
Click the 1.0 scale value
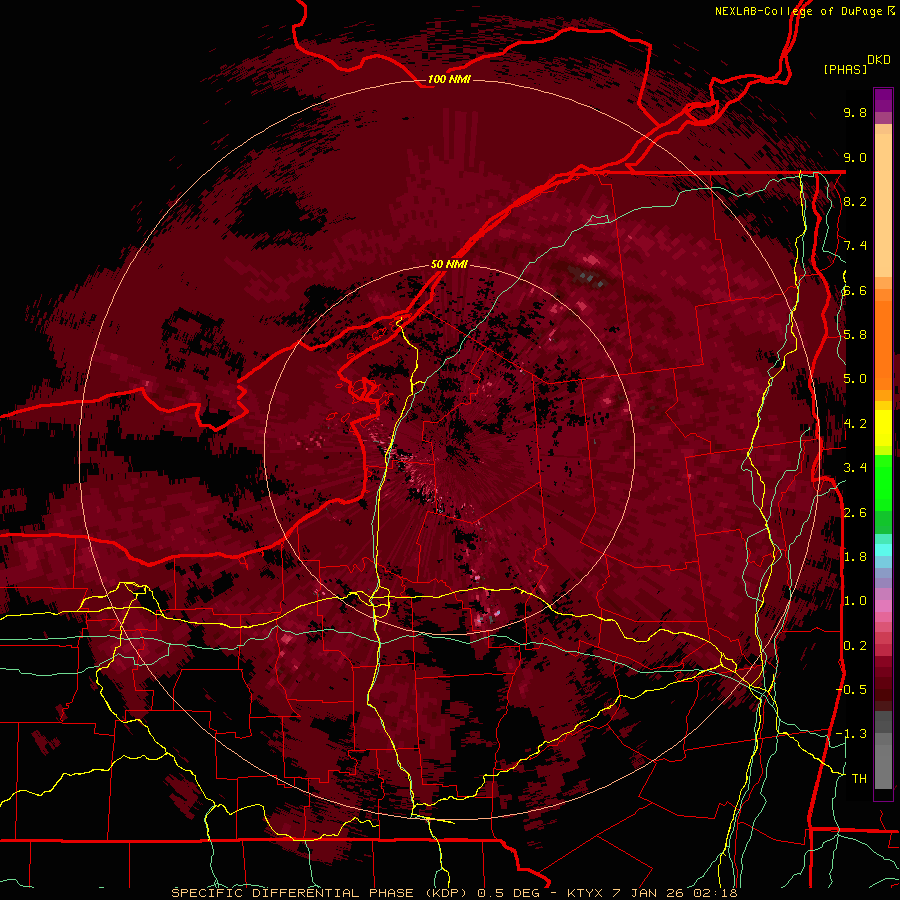coord(855,601)
